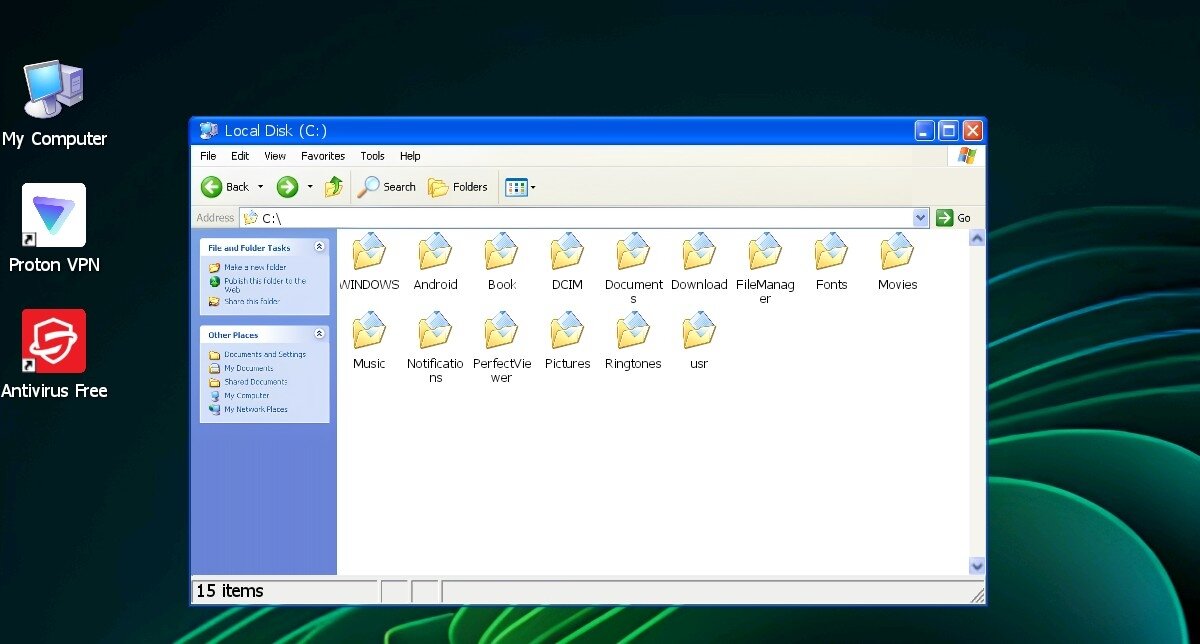
Task: Open the Views dropdown button
Action: 520,187
